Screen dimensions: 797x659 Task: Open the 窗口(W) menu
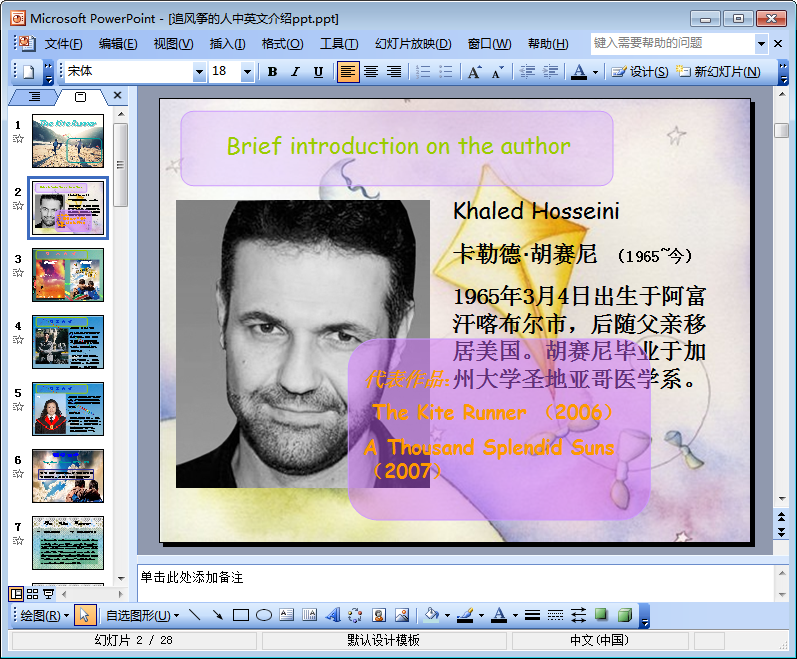489,44
